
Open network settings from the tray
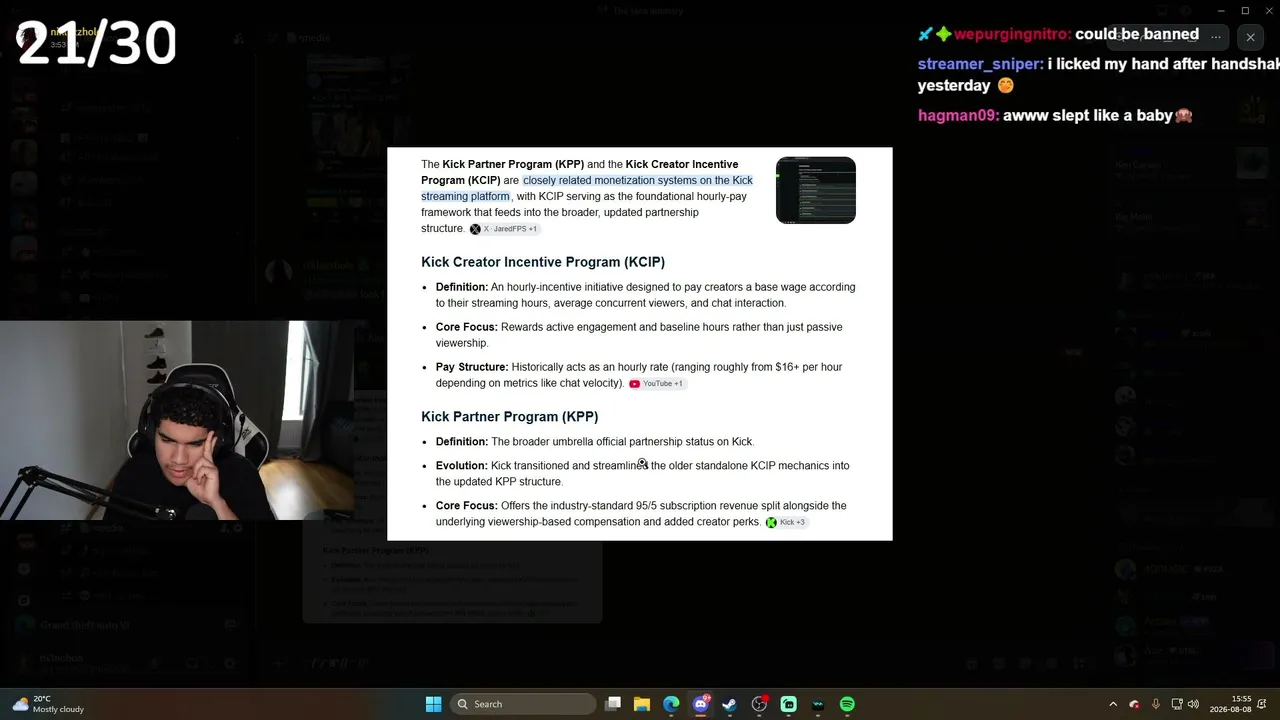tap(1177, 704)
